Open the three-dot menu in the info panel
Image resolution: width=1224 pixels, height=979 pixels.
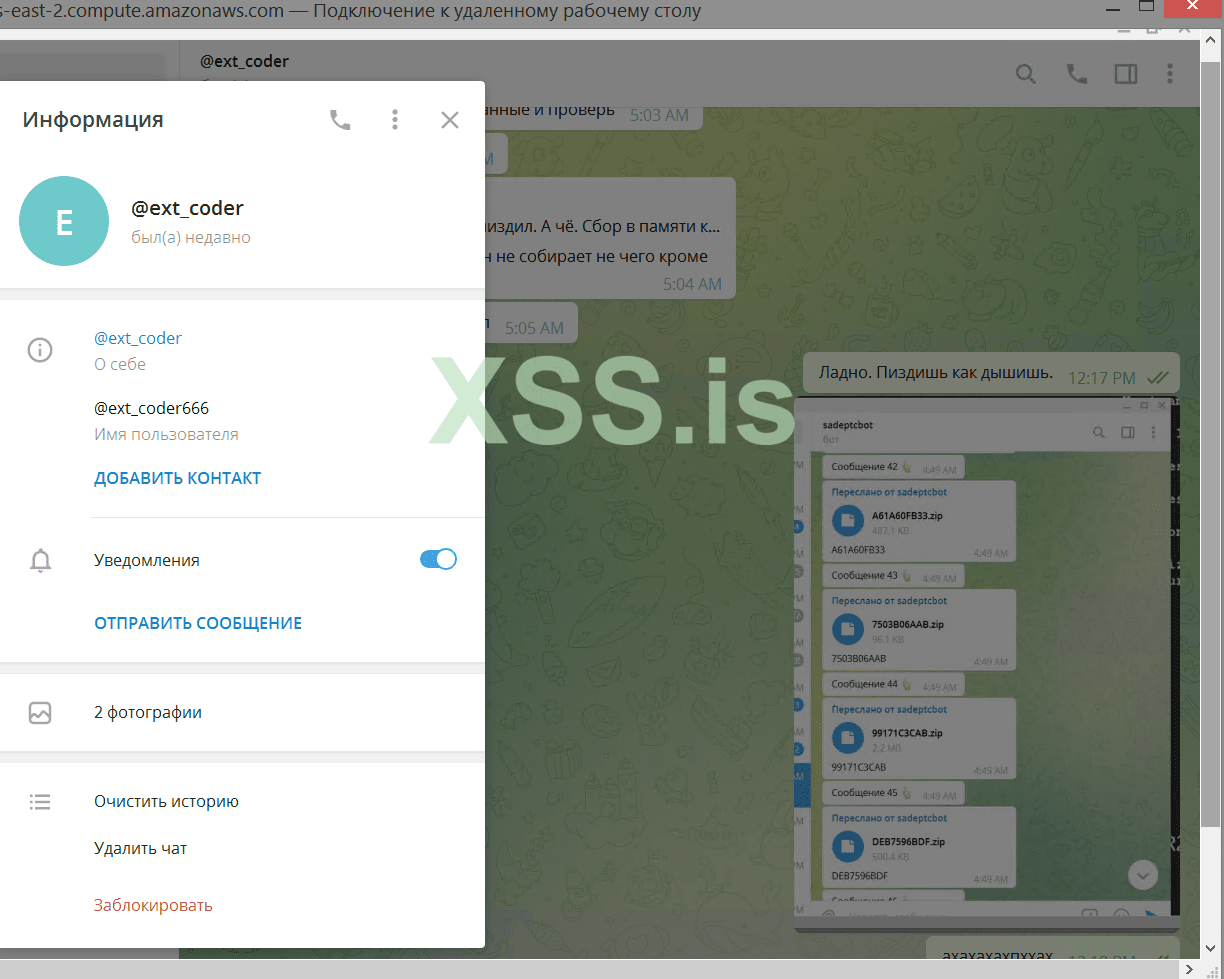[395, 120]
